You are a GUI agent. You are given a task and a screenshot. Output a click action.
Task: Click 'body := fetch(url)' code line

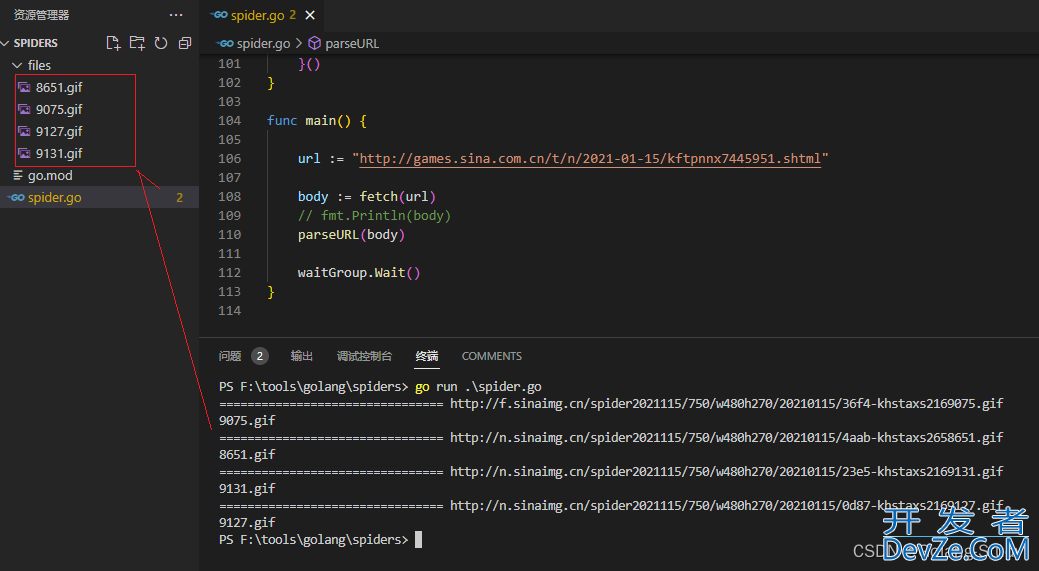tap(366, 197)
